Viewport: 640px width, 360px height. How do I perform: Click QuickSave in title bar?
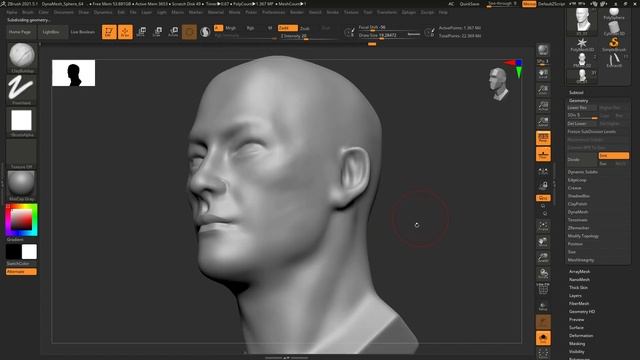469,4
